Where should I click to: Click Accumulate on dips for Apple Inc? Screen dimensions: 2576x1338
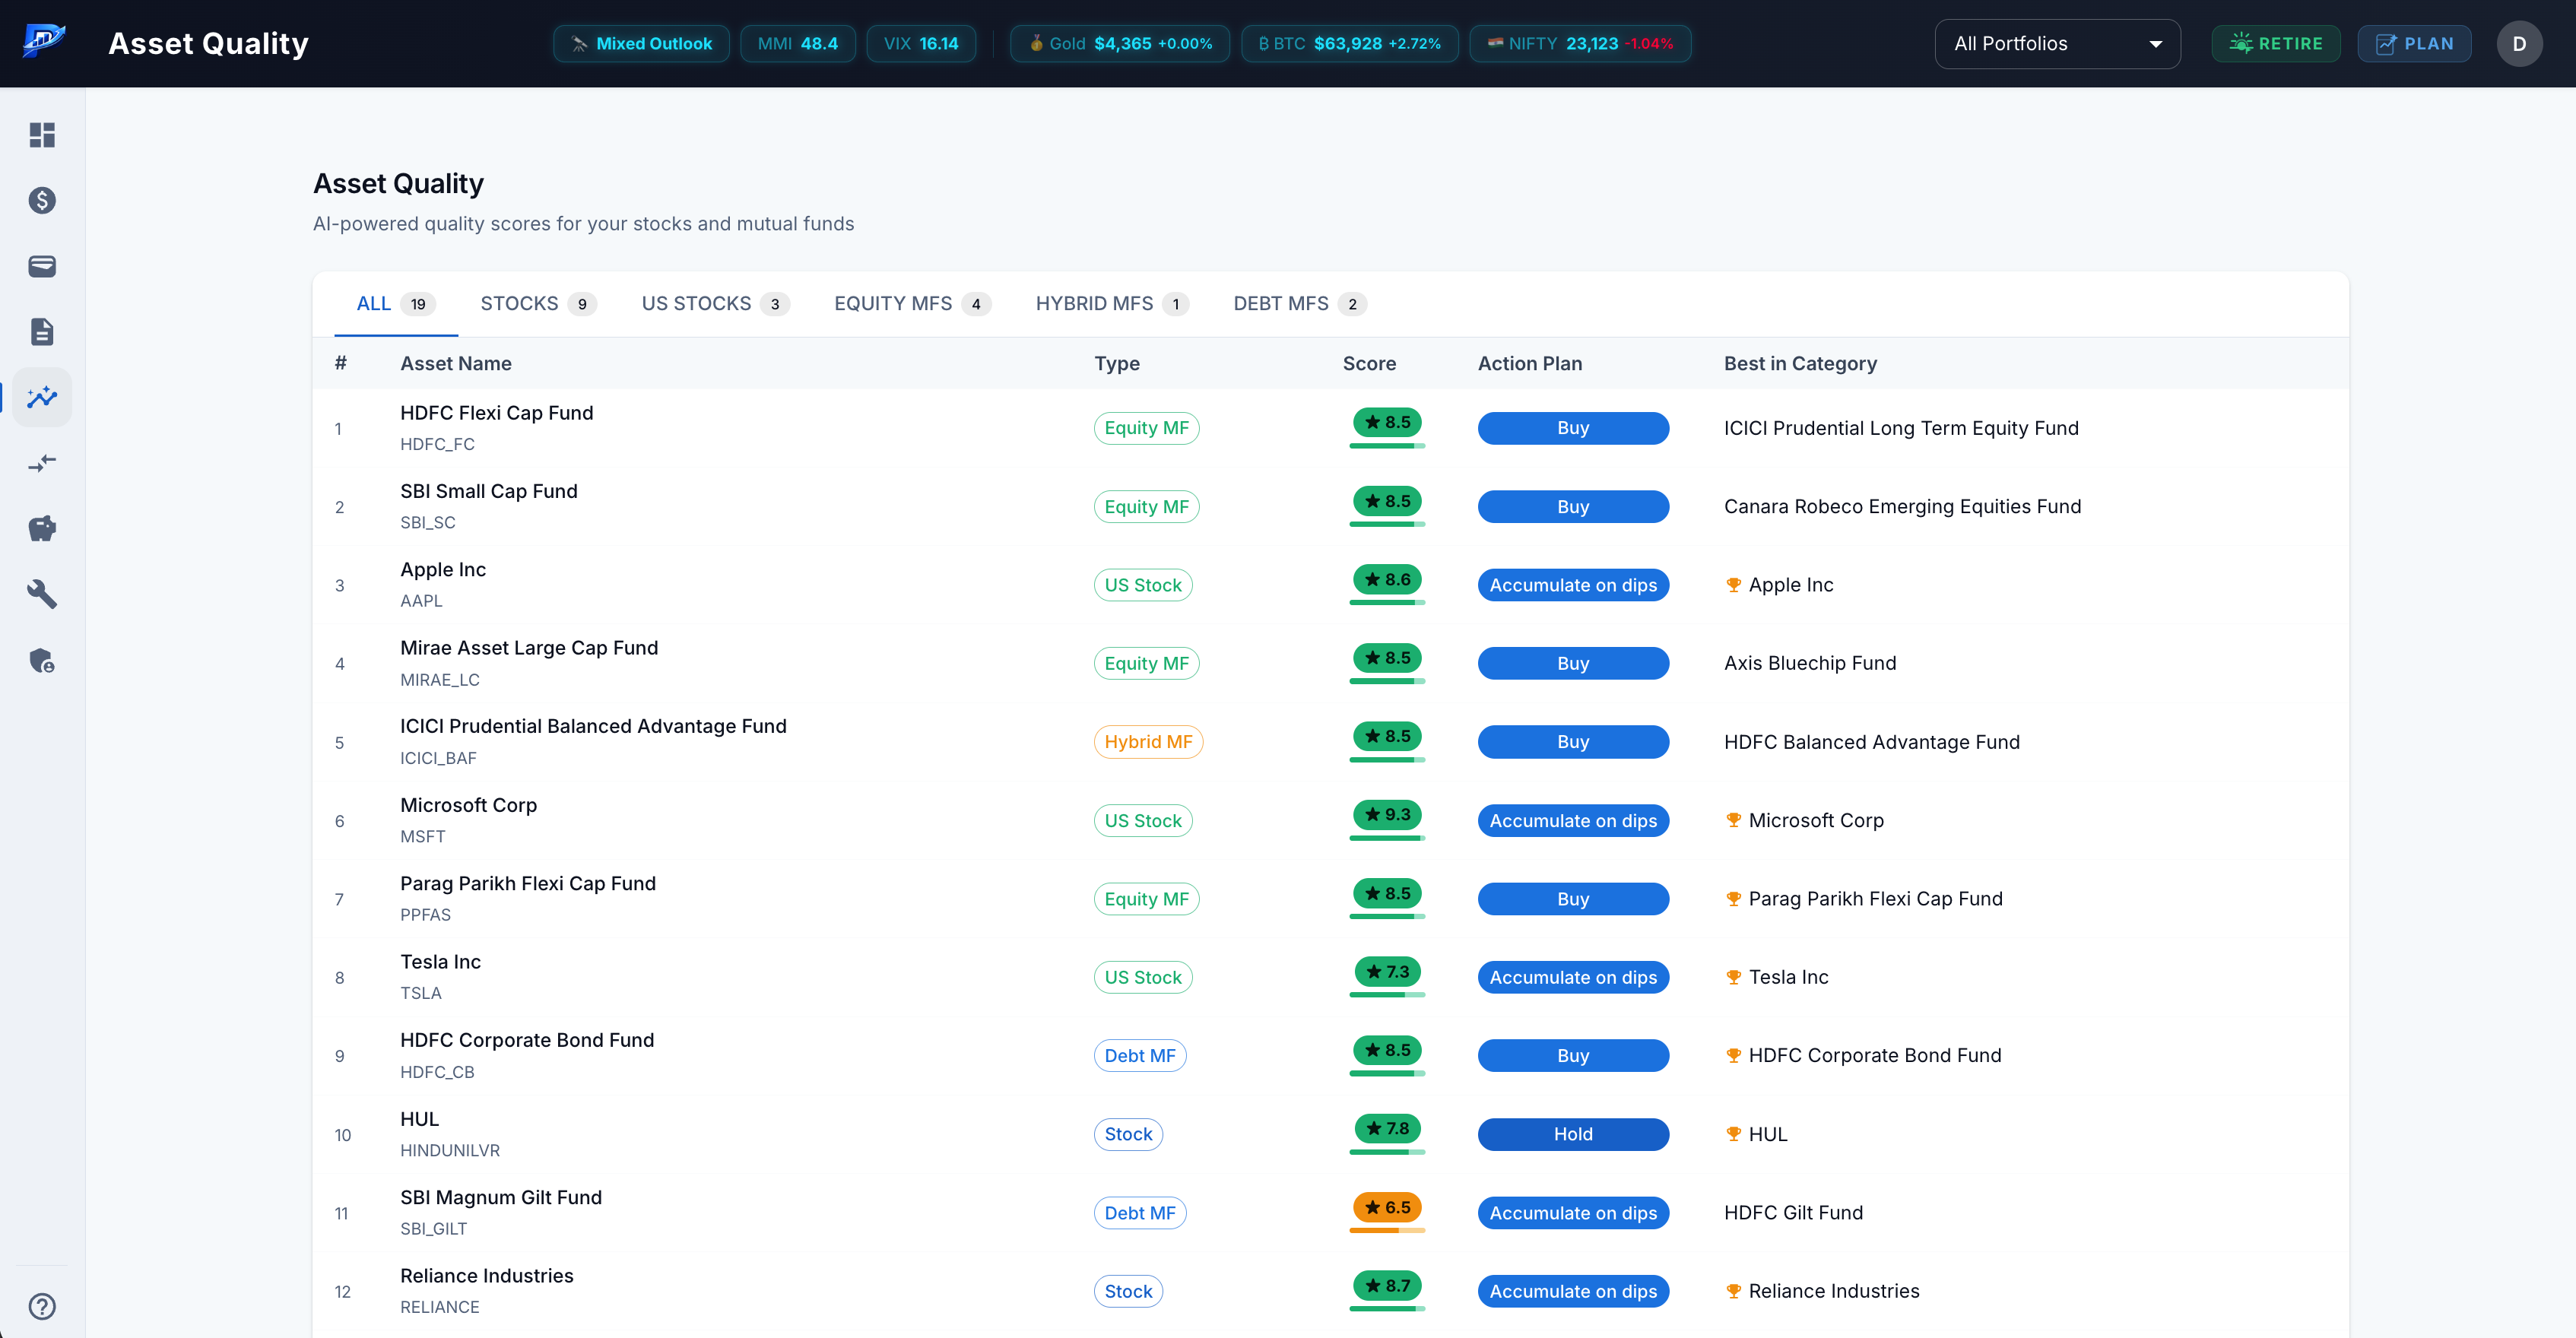tap(1572, 585)
